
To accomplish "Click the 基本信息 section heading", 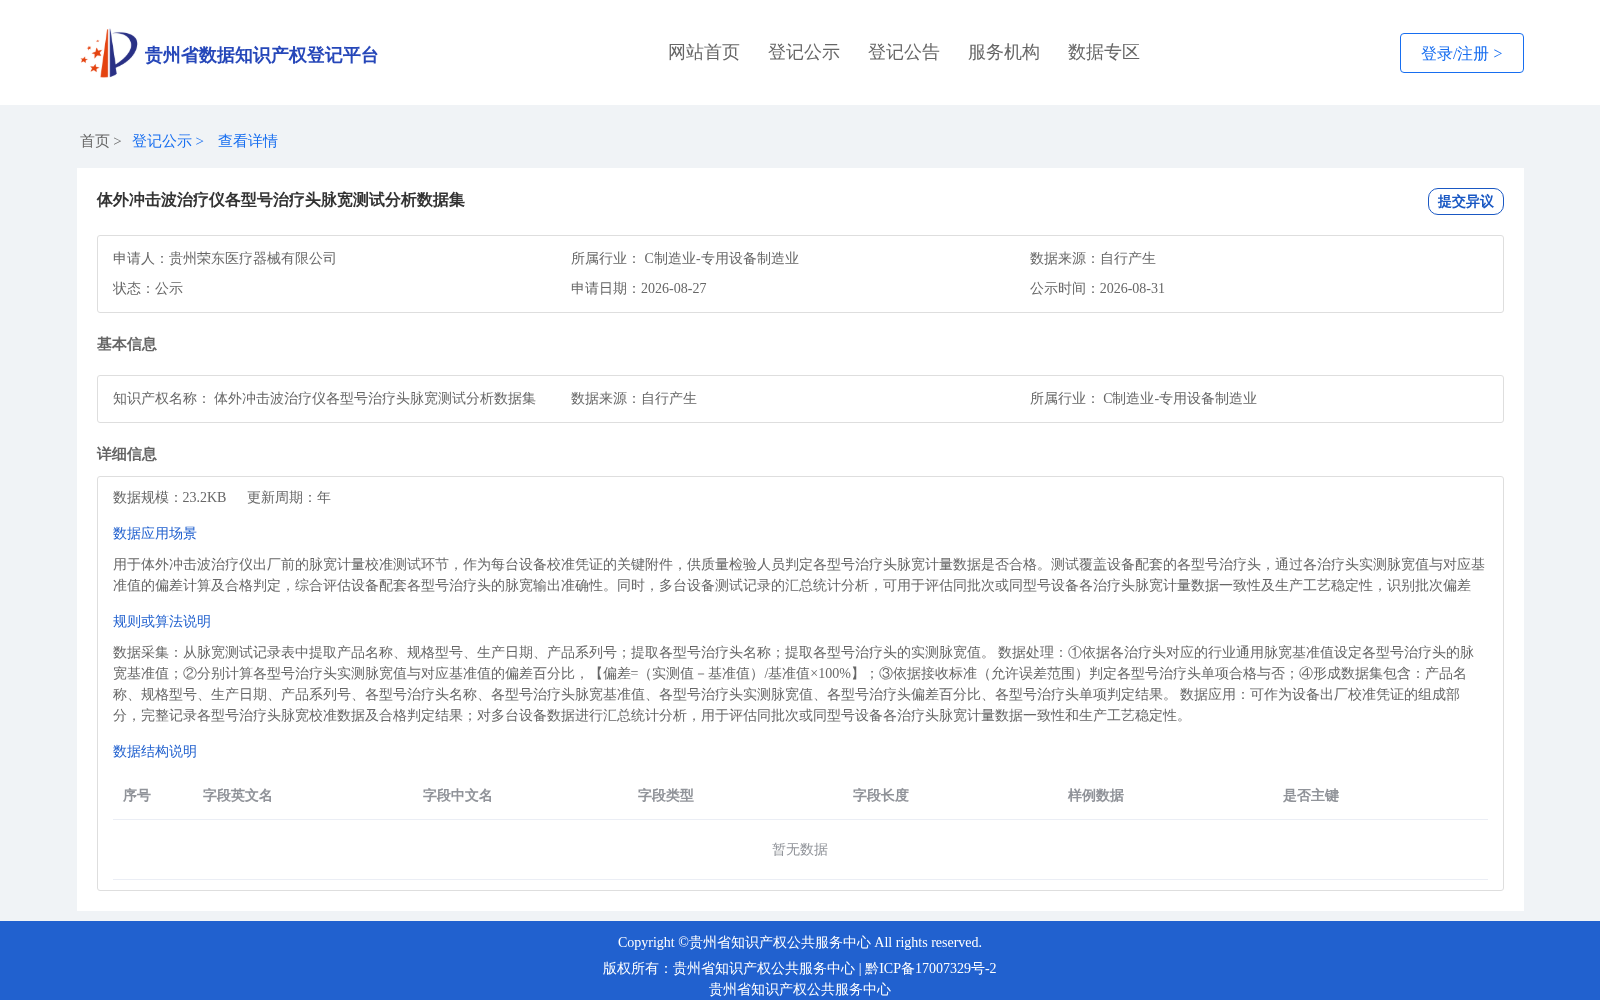I will coord(127,344).
